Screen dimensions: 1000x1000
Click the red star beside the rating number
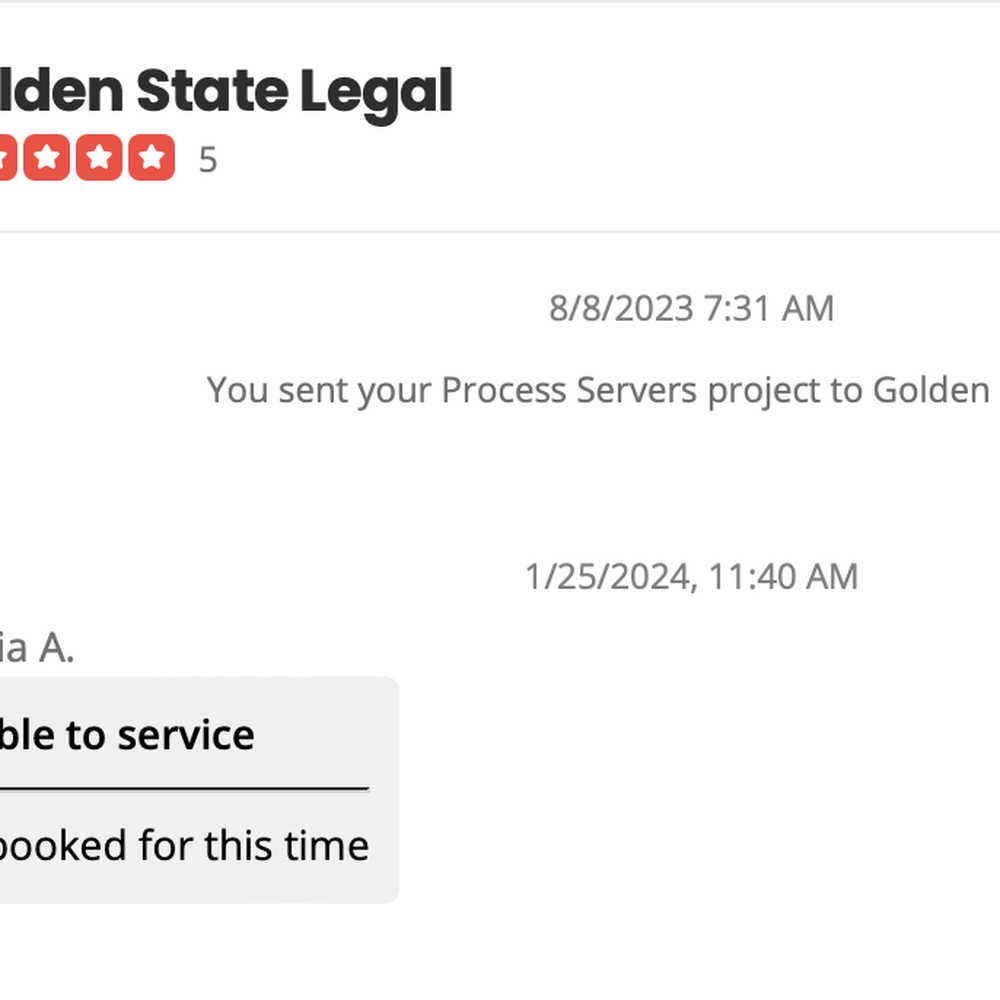[150, 157]
